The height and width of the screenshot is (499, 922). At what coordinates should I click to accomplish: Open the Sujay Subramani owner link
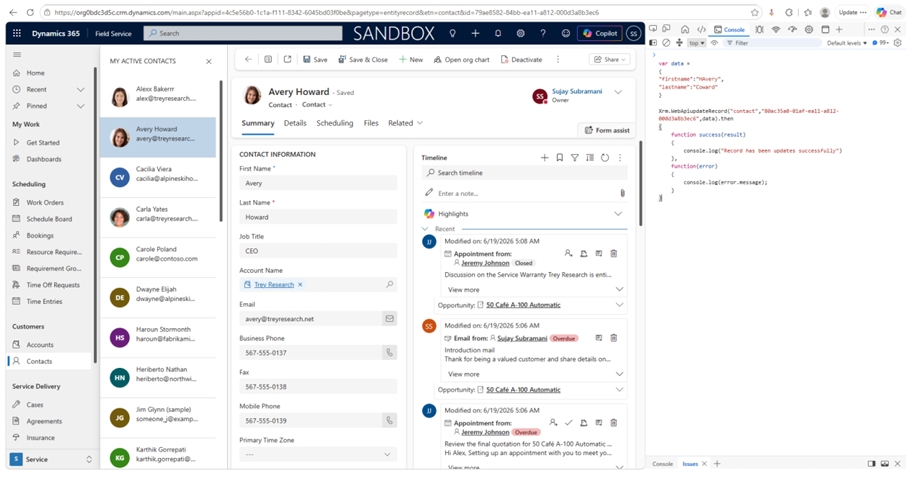[577, 92]
